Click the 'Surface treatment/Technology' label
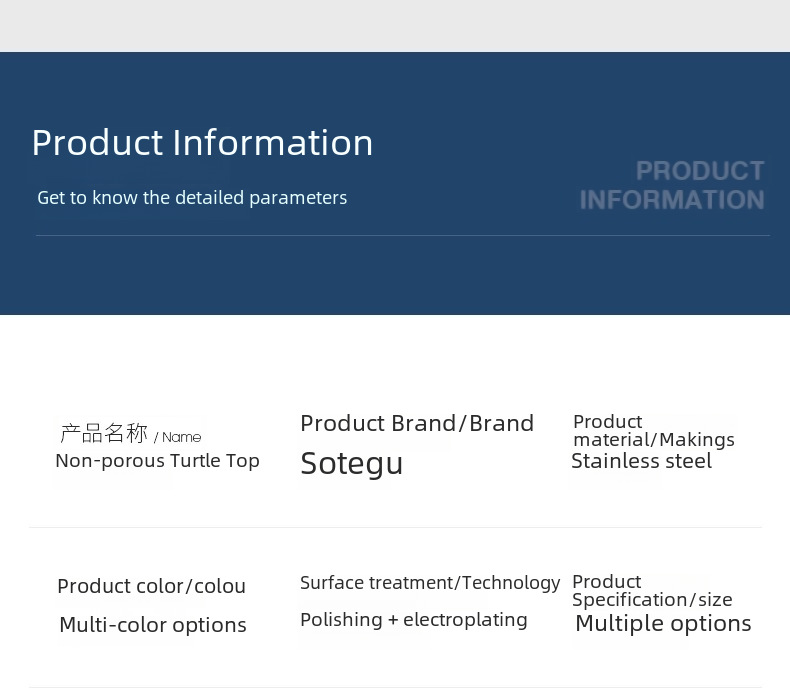Image resolution: width=790 pixels, height=688 pixels. pos(430,583)
